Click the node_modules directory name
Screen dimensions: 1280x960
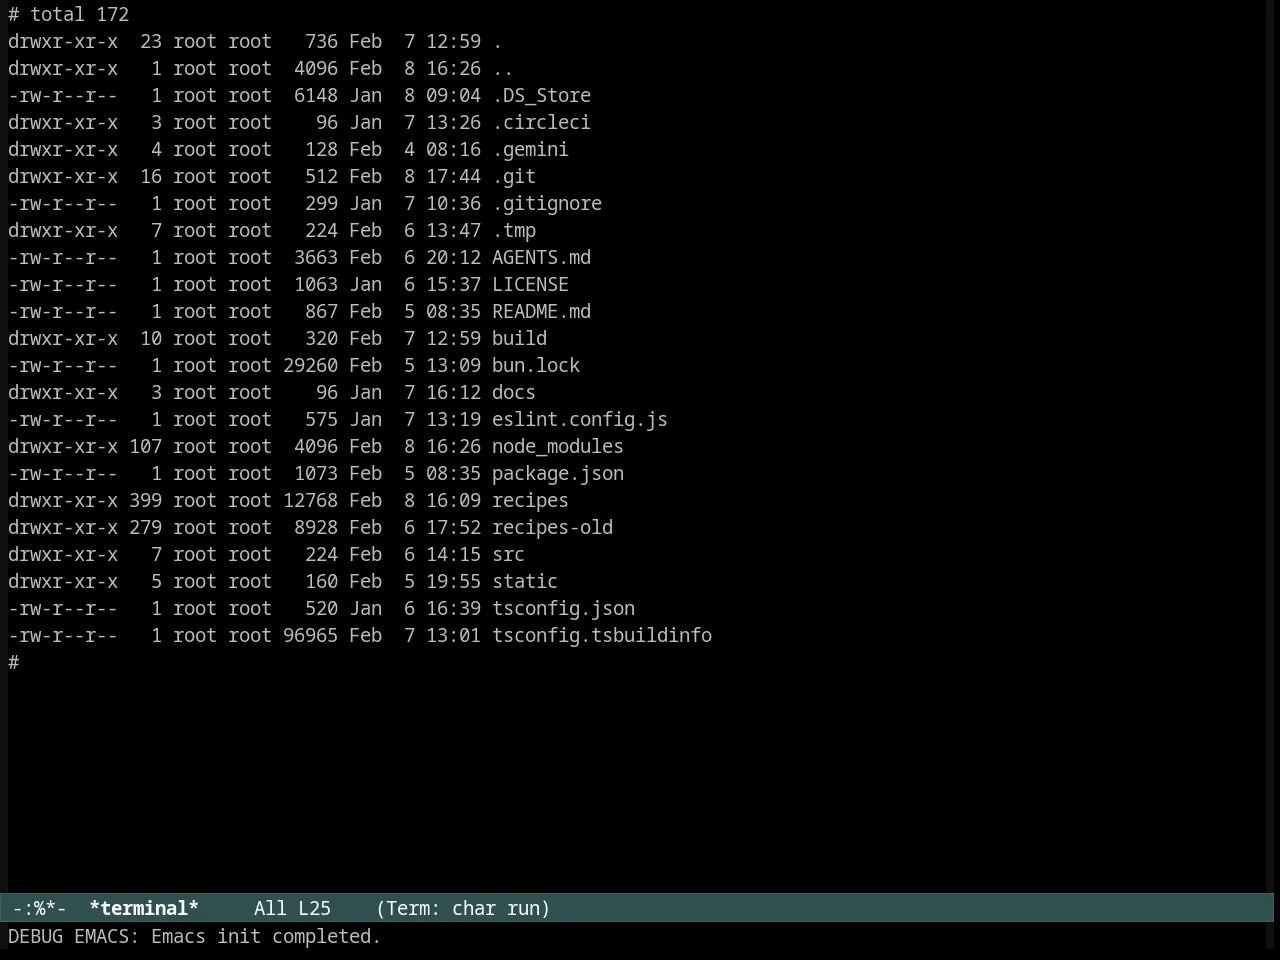click(x=558, y=446)
